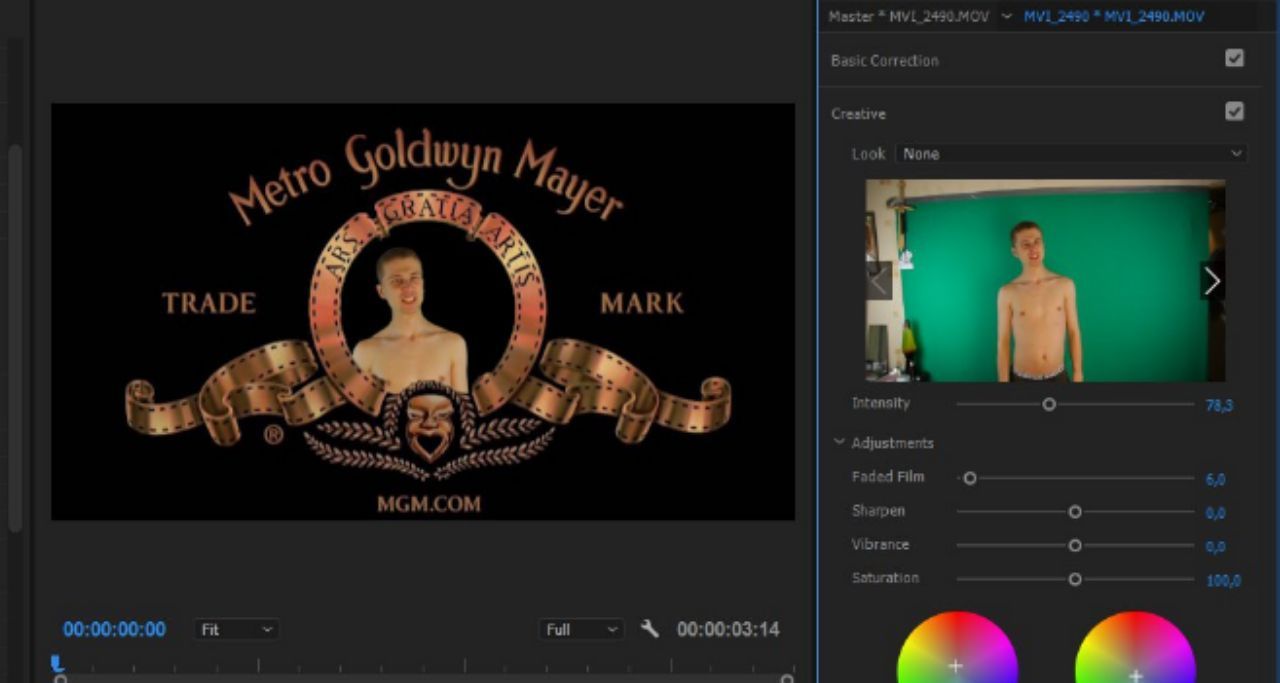1280x683 pixels.
Task: Click the Faded Film slider handle
Action: click(x=970, y=478)
